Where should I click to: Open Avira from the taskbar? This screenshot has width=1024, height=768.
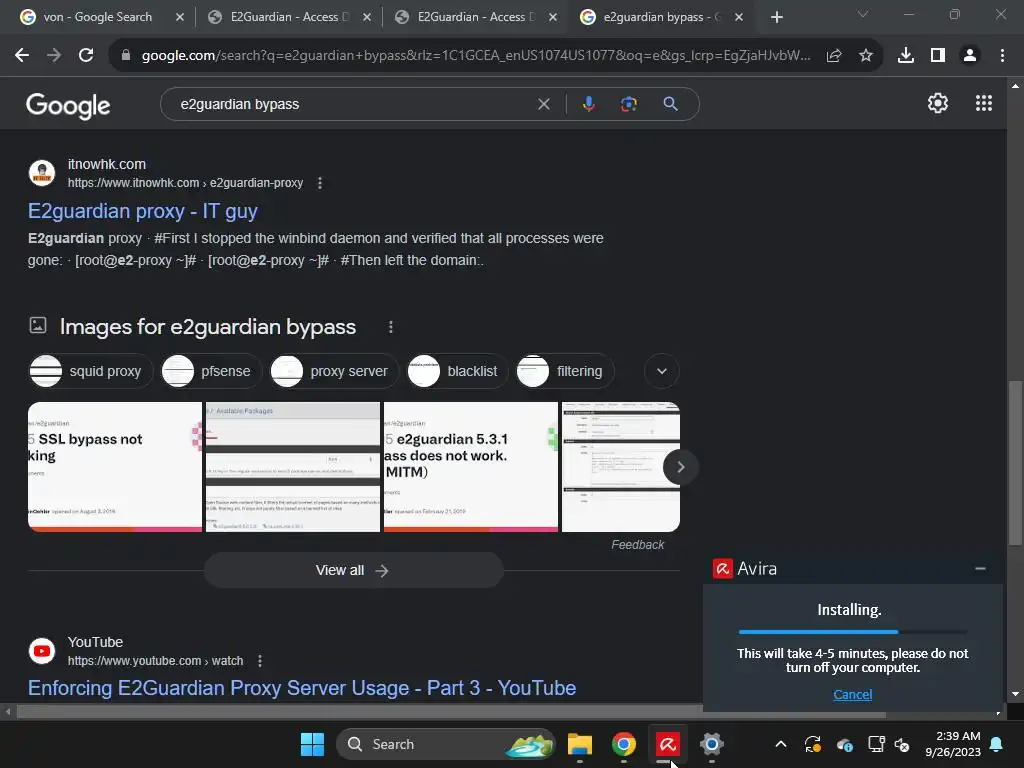[667, 744]
